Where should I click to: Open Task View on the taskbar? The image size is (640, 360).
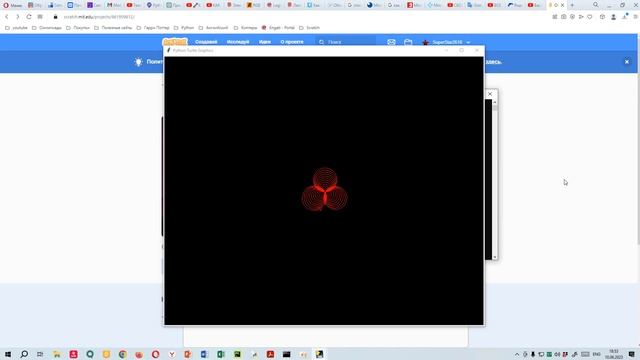point(40,354)
